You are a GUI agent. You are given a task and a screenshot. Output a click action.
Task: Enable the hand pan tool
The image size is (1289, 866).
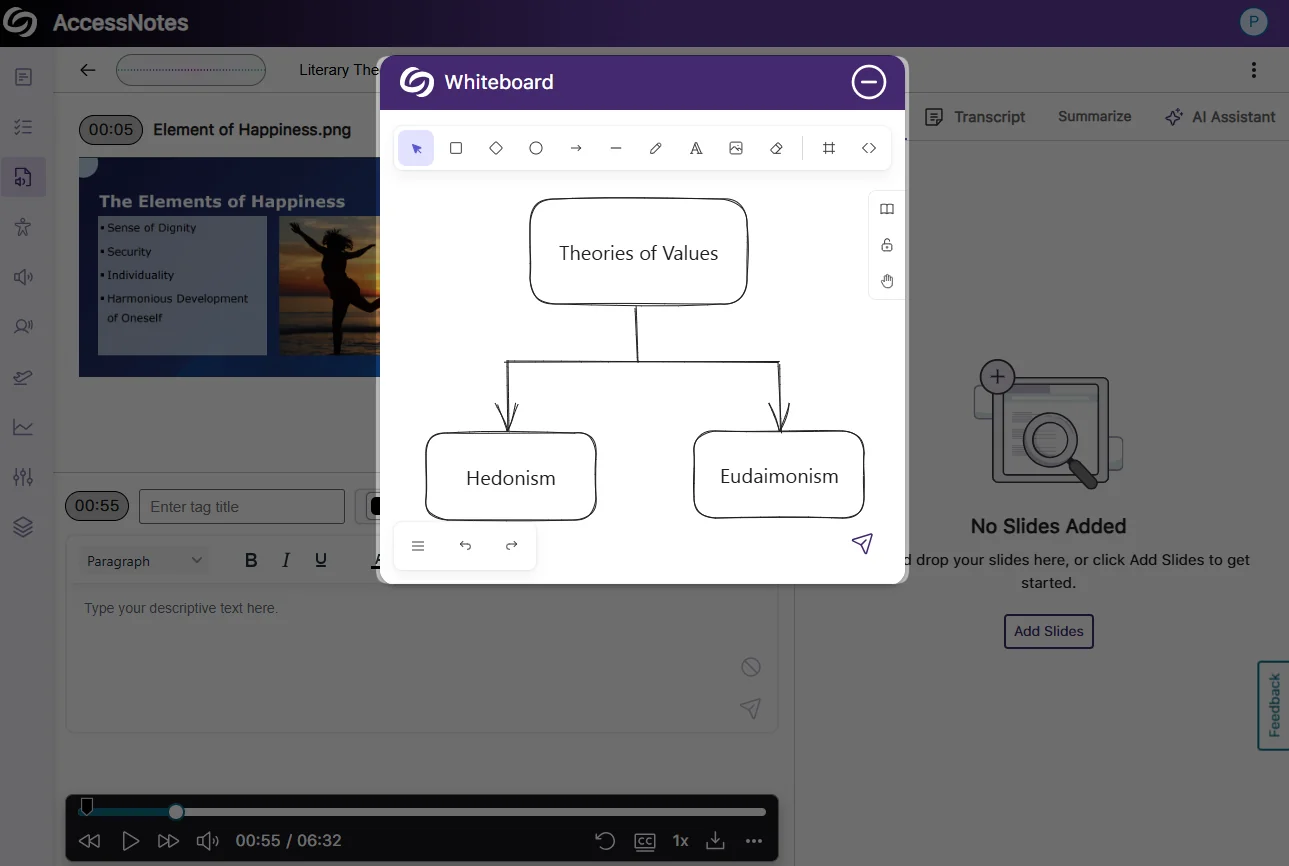(x=887, y=281)
